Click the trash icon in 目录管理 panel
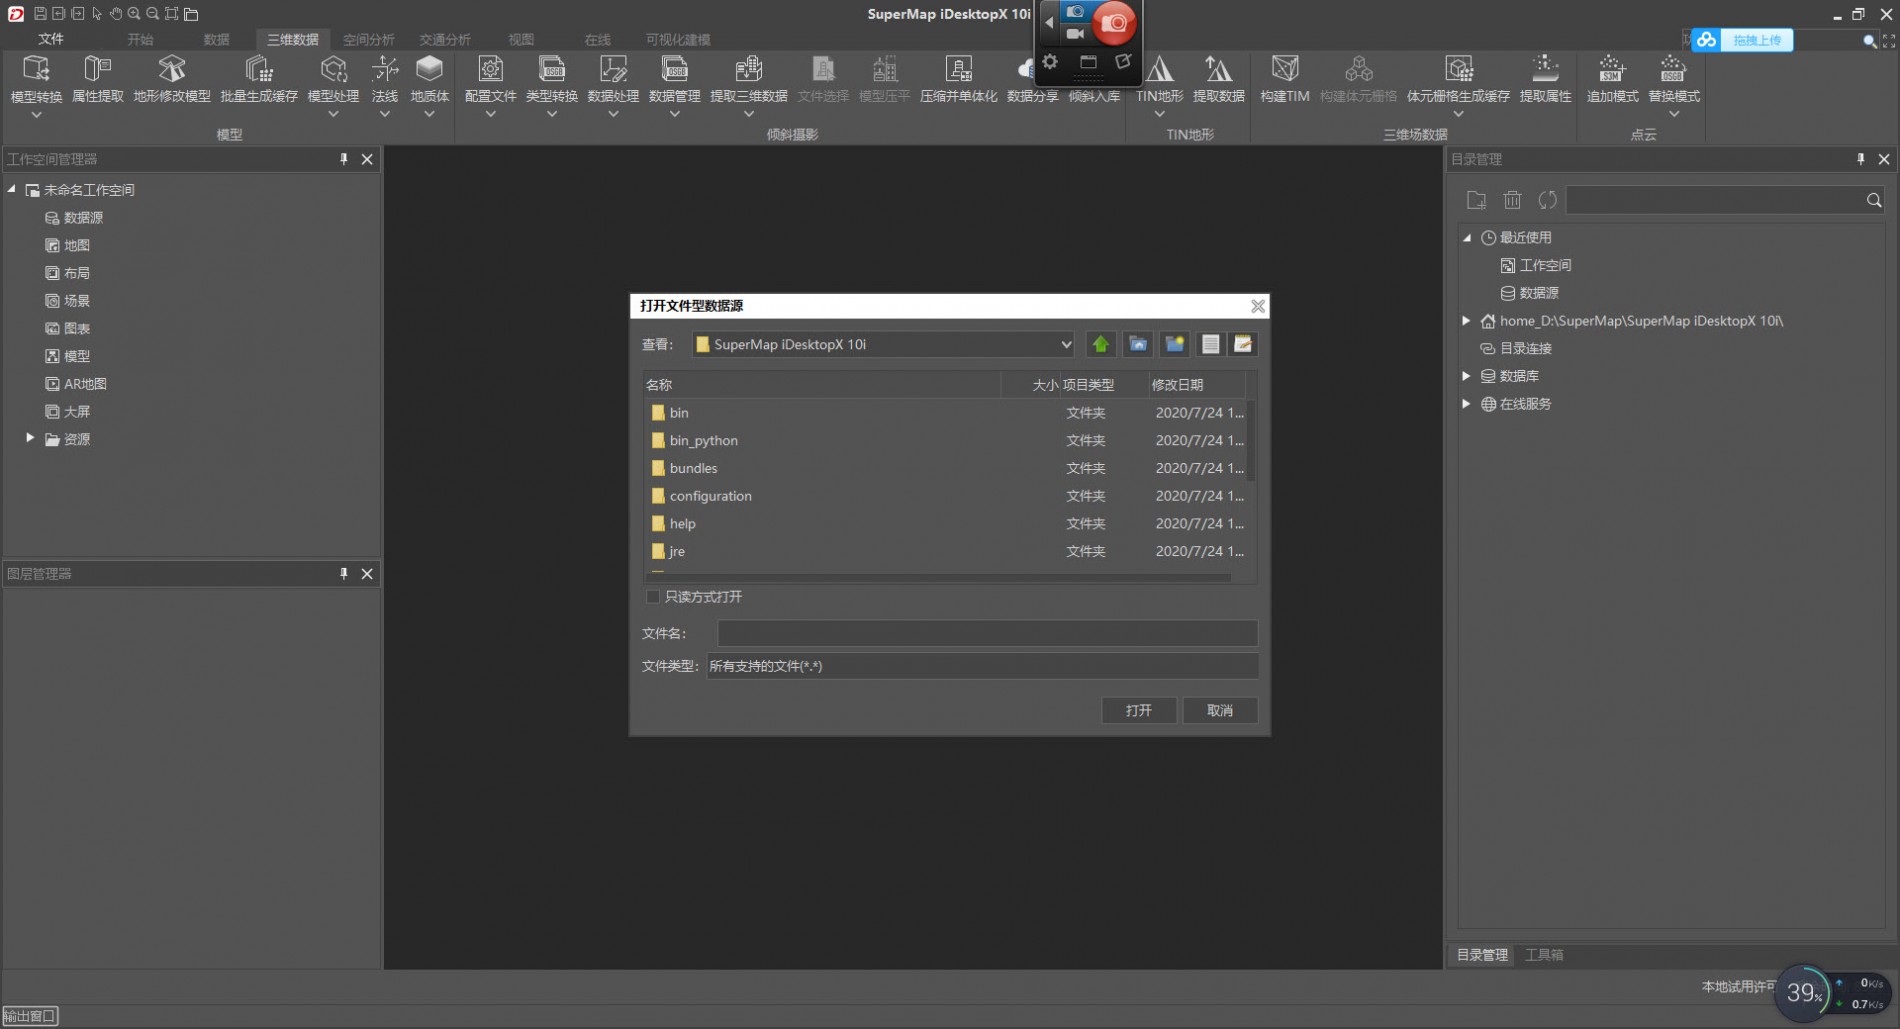The width and height of the screenshot is (1900, 1029). 1512,200
